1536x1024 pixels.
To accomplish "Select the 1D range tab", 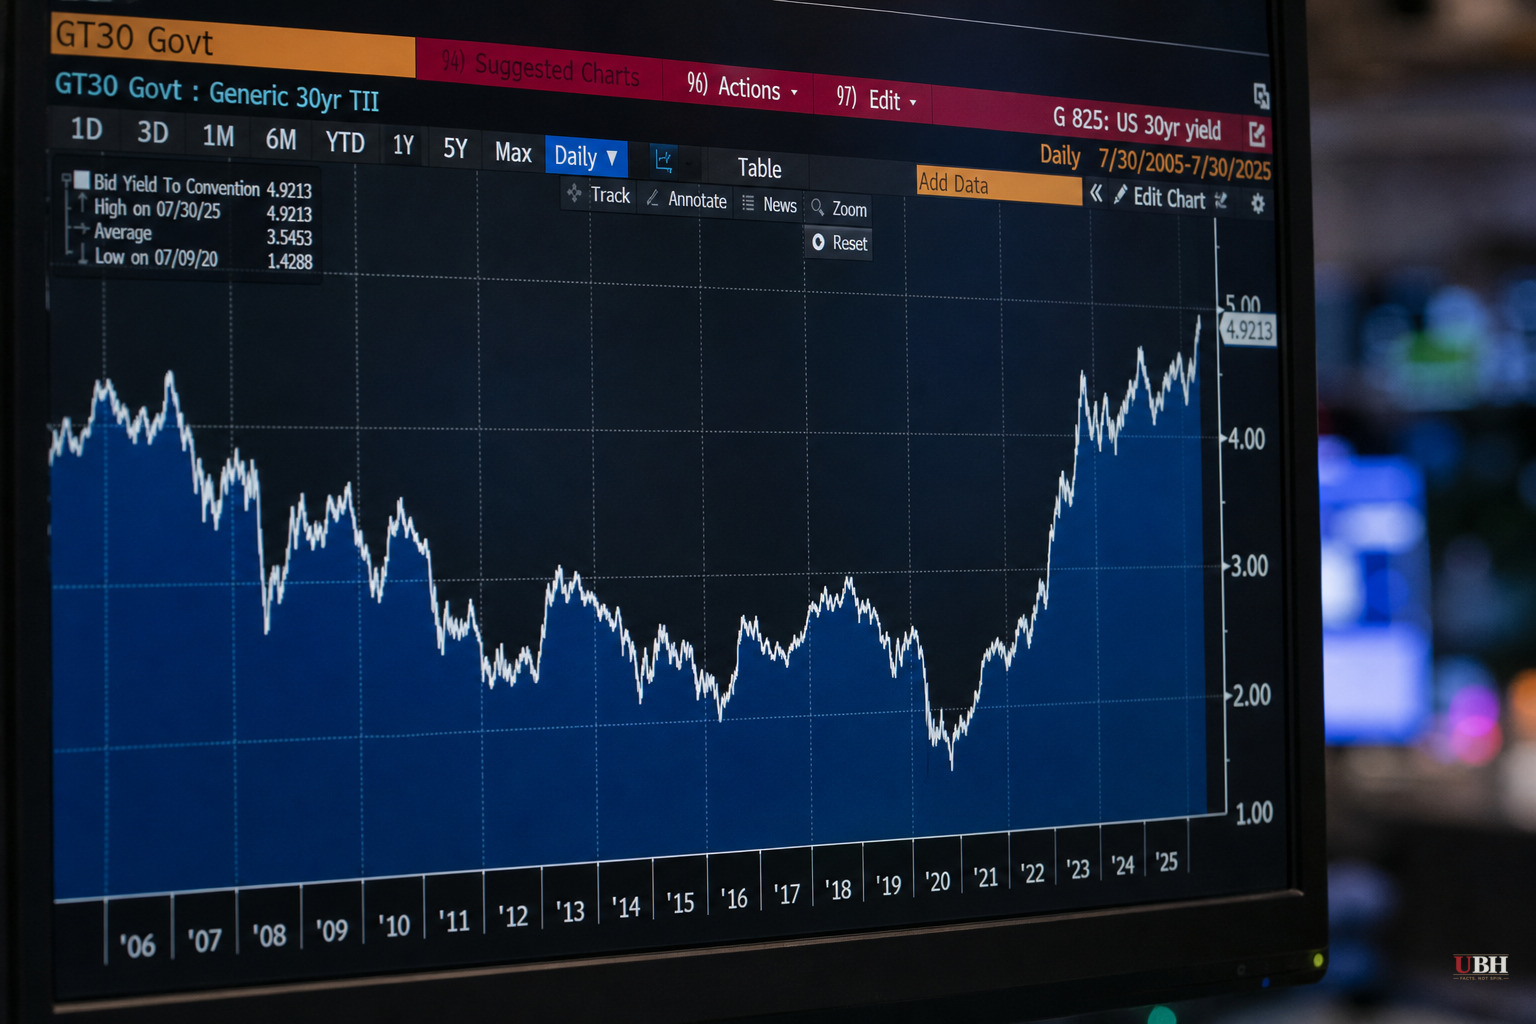I will click(x=86, y=129).
